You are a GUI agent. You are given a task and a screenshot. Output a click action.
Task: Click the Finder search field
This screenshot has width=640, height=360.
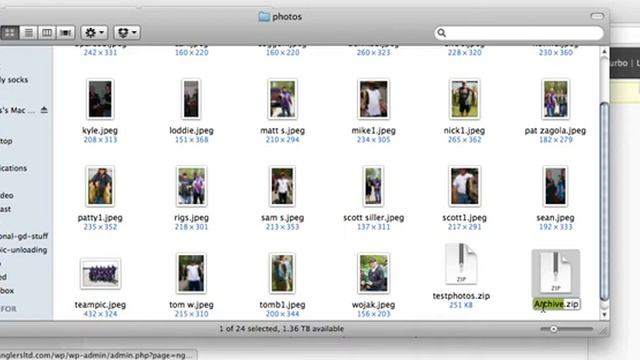coord(519,33)
